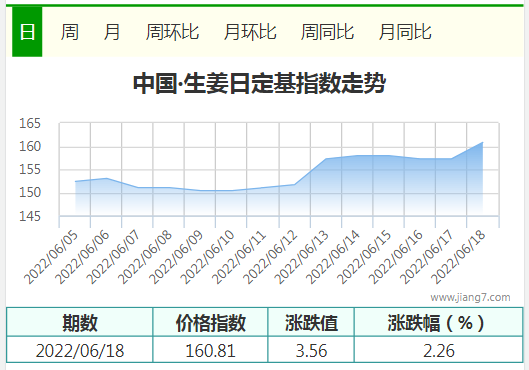Click the x-axis label 2022/06/10
529x370 pixels.
[207, 257]
